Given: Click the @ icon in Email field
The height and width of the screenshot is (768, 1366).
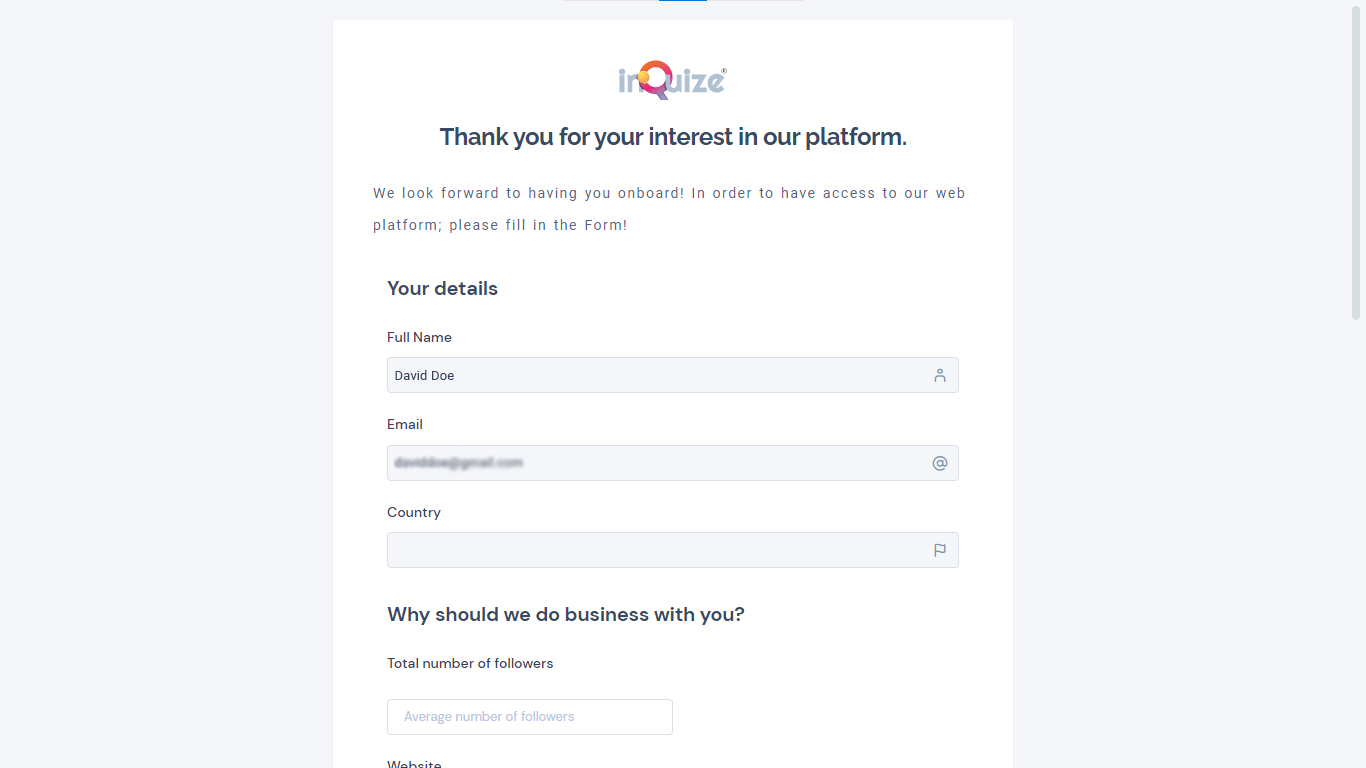Looking at the screenshot, I should point(940,463).
